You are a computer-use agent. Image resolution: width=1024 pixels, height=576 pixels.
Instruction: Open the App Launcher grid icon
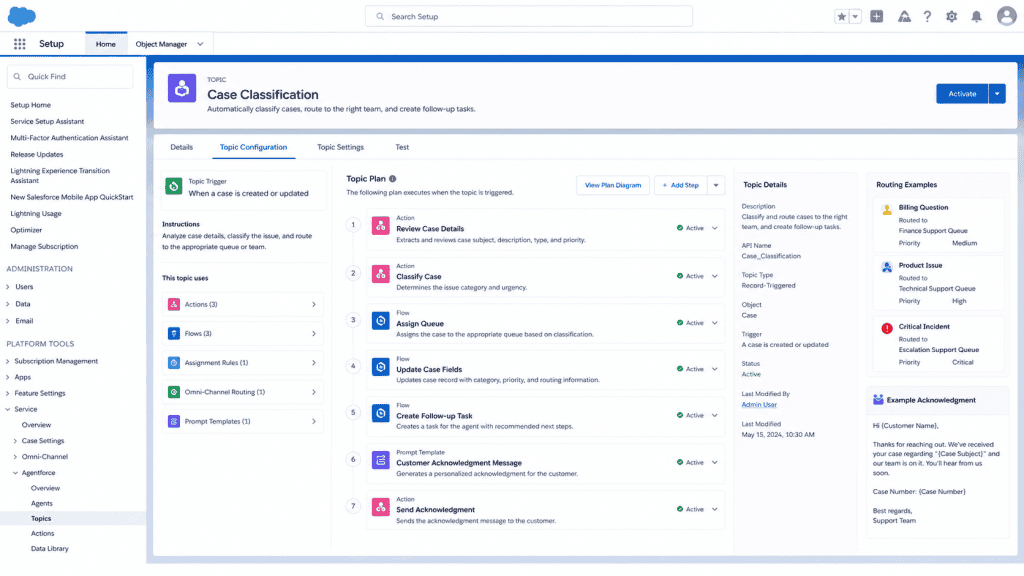click(20, 44)
